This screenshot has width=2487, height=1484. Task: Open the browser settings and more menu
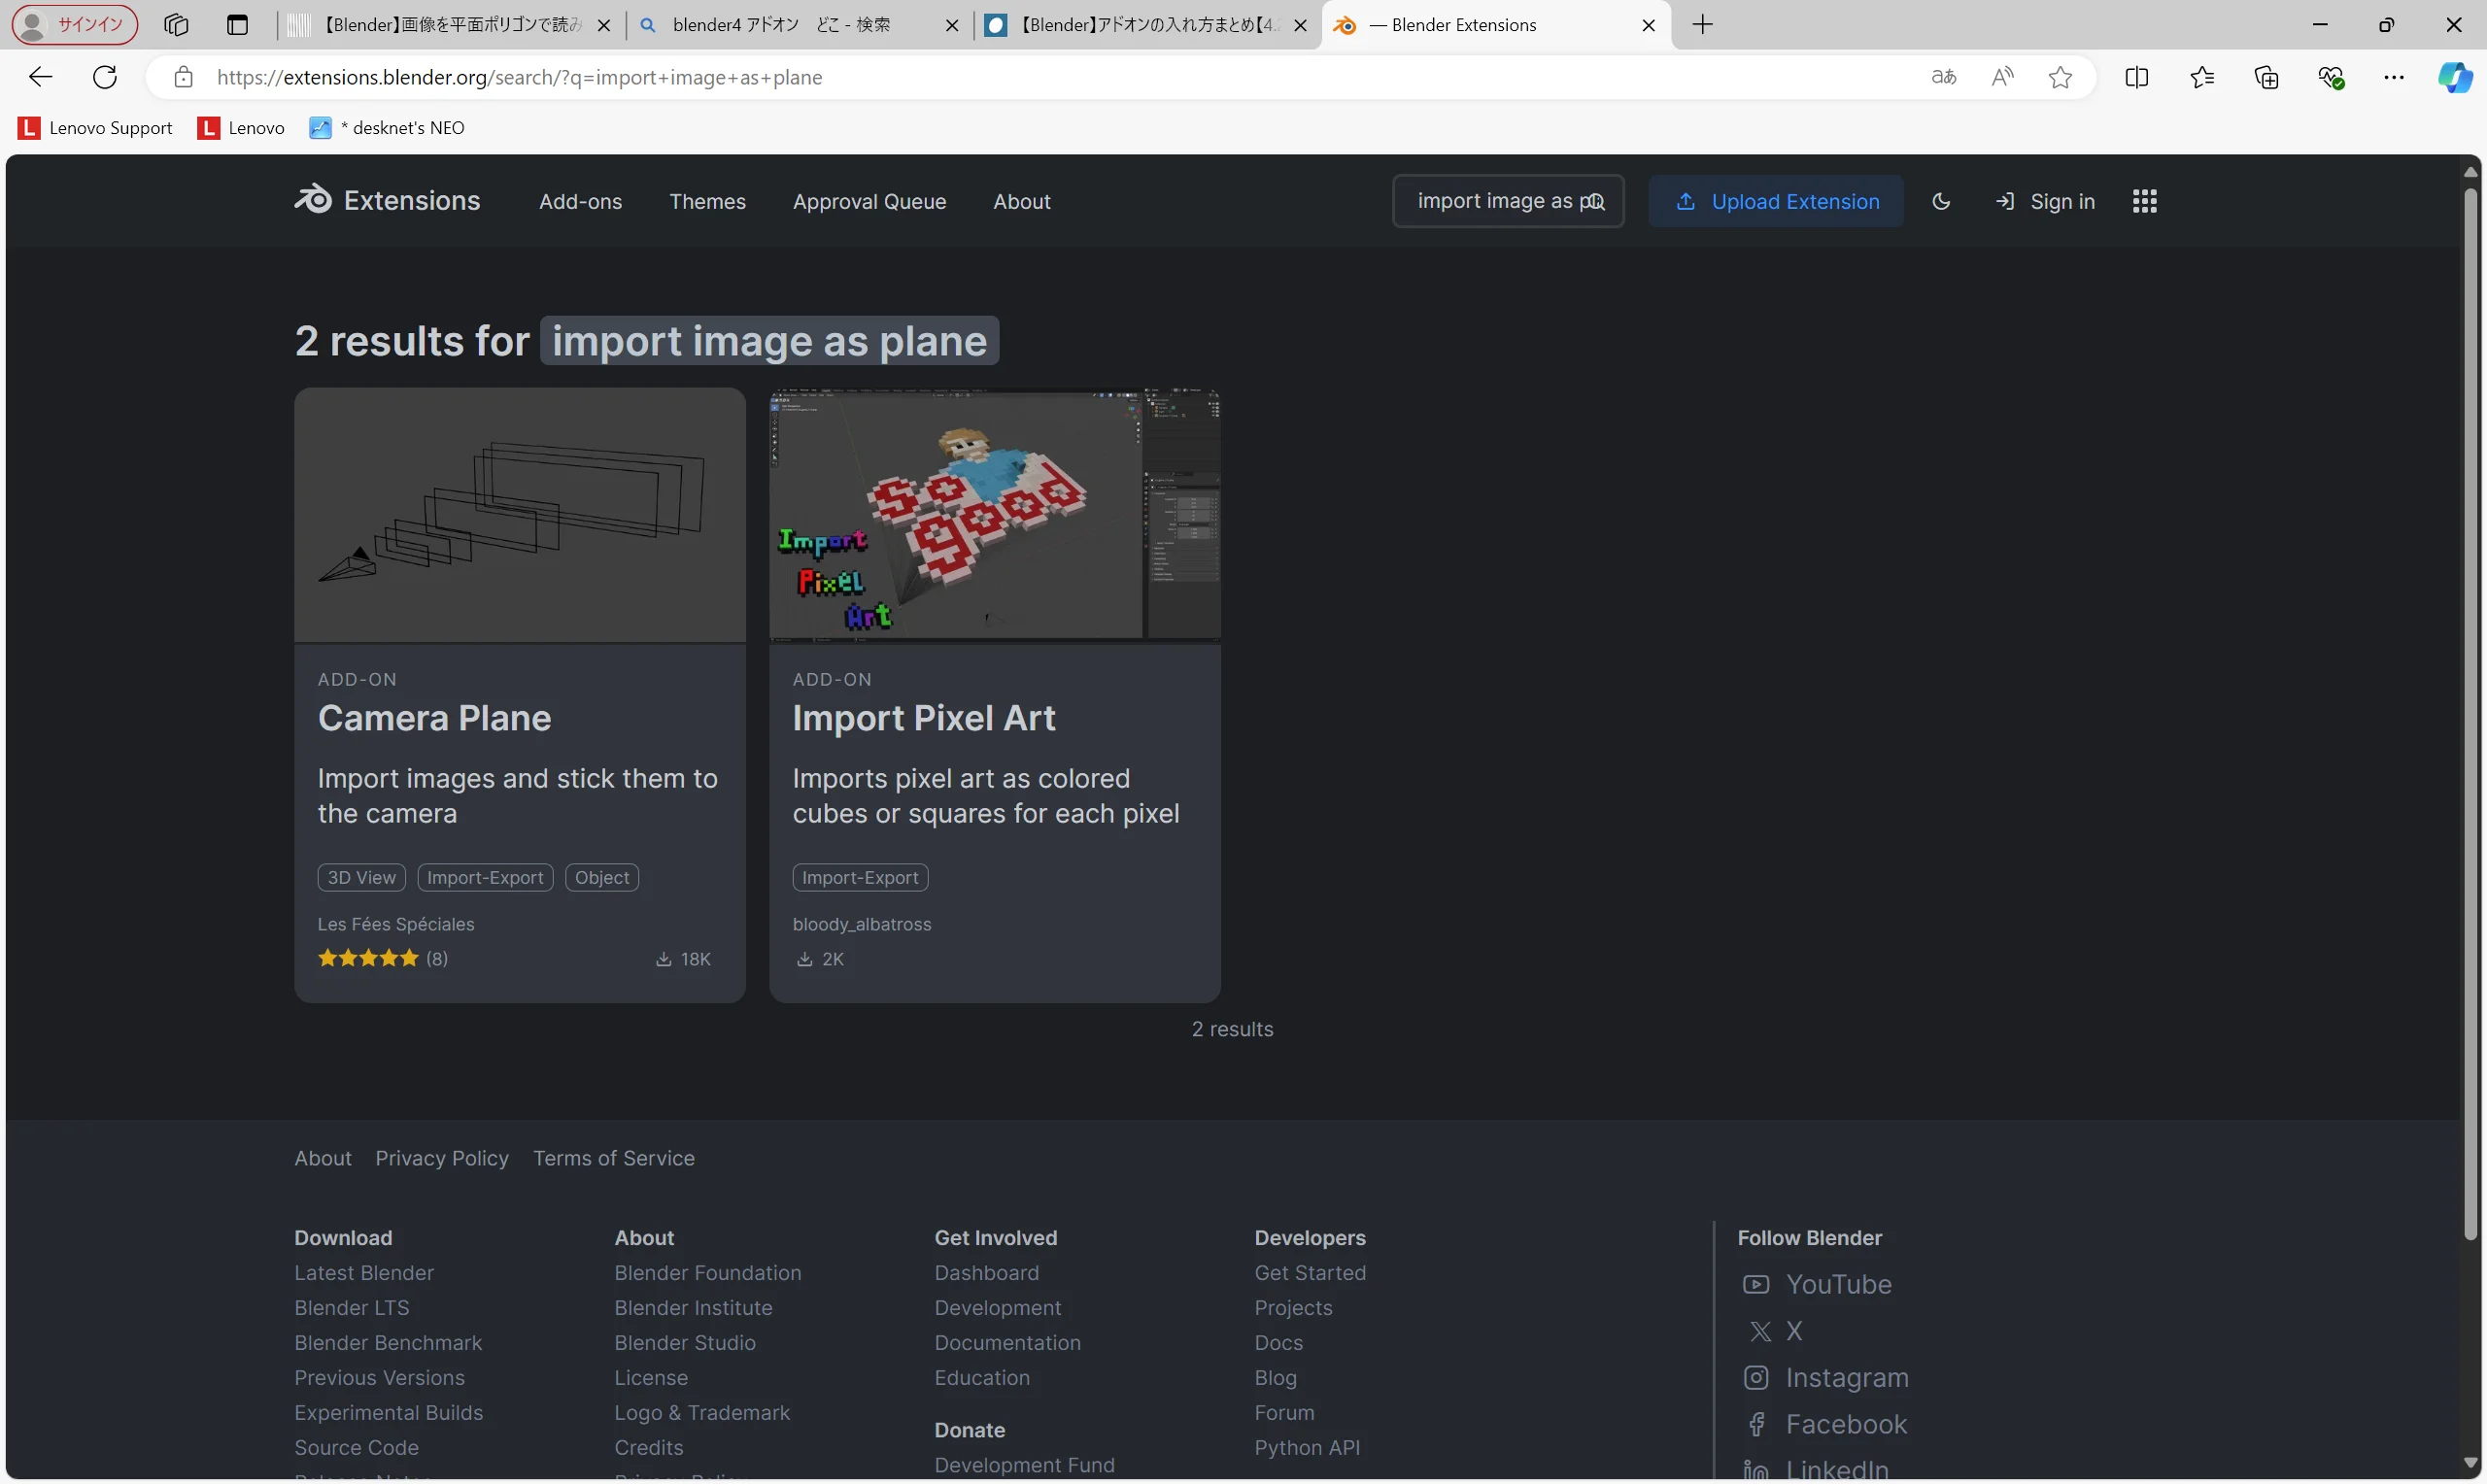2394,77
